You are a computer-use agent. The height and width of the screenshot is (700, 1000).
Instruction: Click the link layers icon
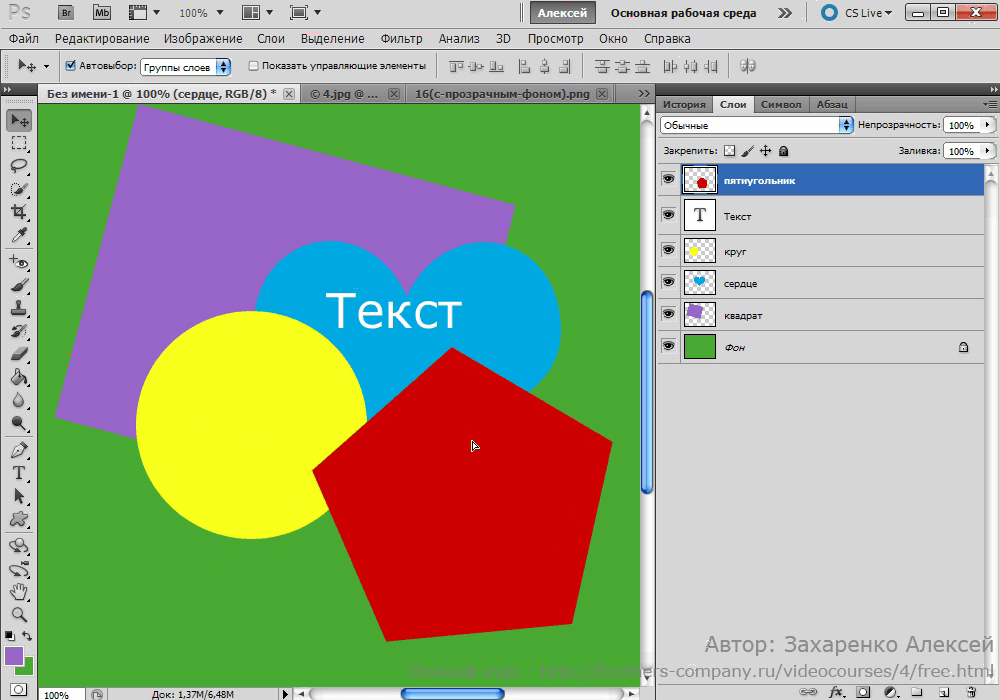(808, 692)
